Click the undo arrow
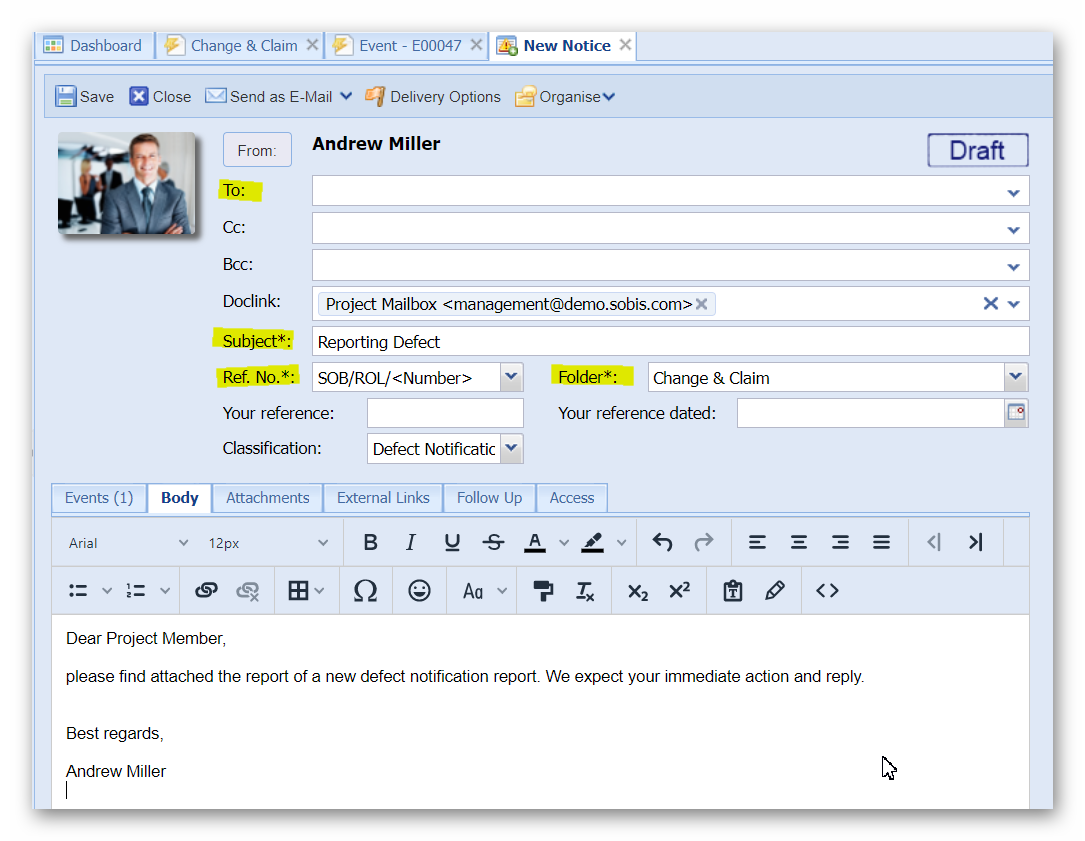The image size is (1085, 841). pyautogui.click(x=662, y=542)
